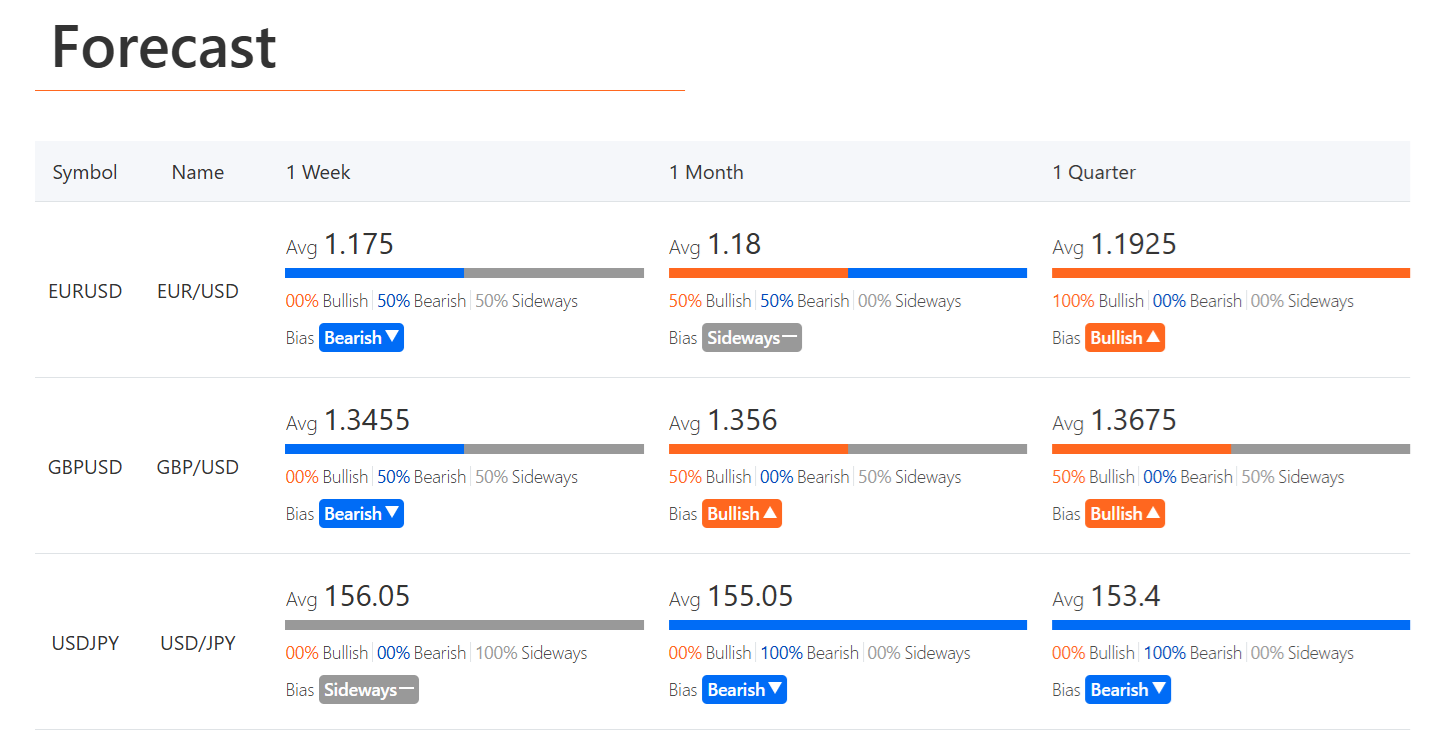
Task: Click the USD/JPY 1 Month sentiment bar
Action: point(848,625)
